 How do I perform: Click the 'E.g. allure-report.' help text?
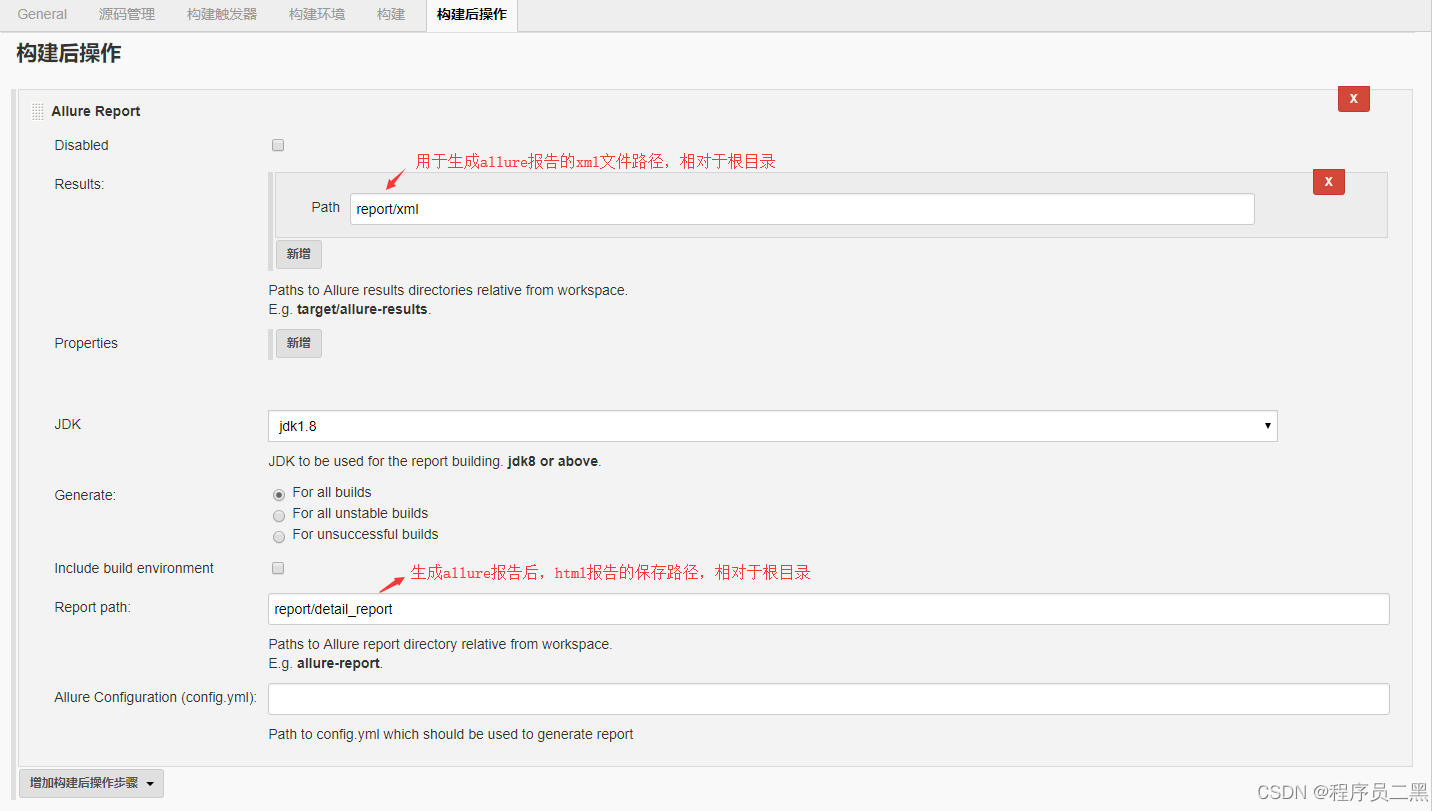tap(325, 663)
